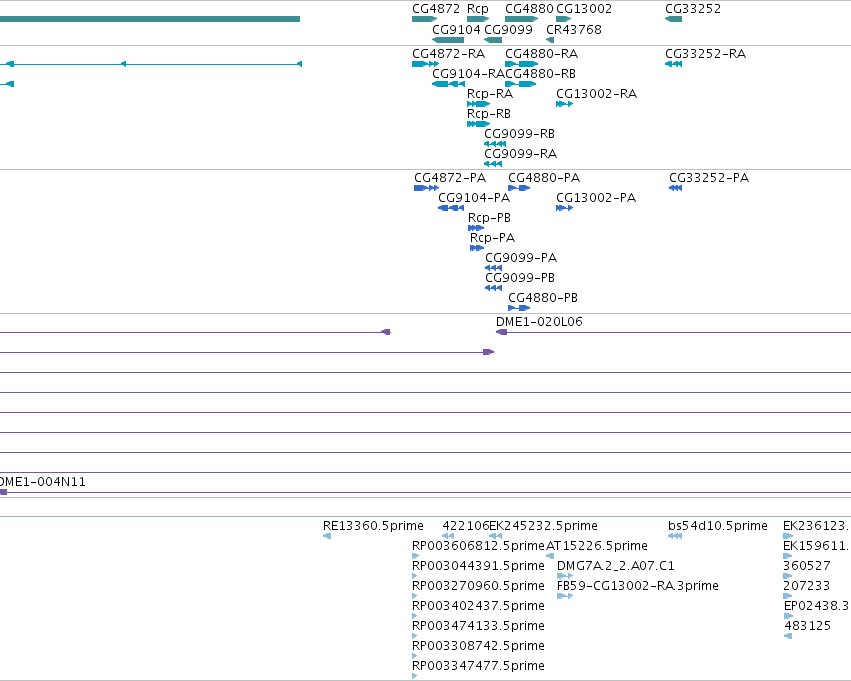Click the RE13360.5prime EST arrow glyph
851x681 pixels.
coord(327,536)
